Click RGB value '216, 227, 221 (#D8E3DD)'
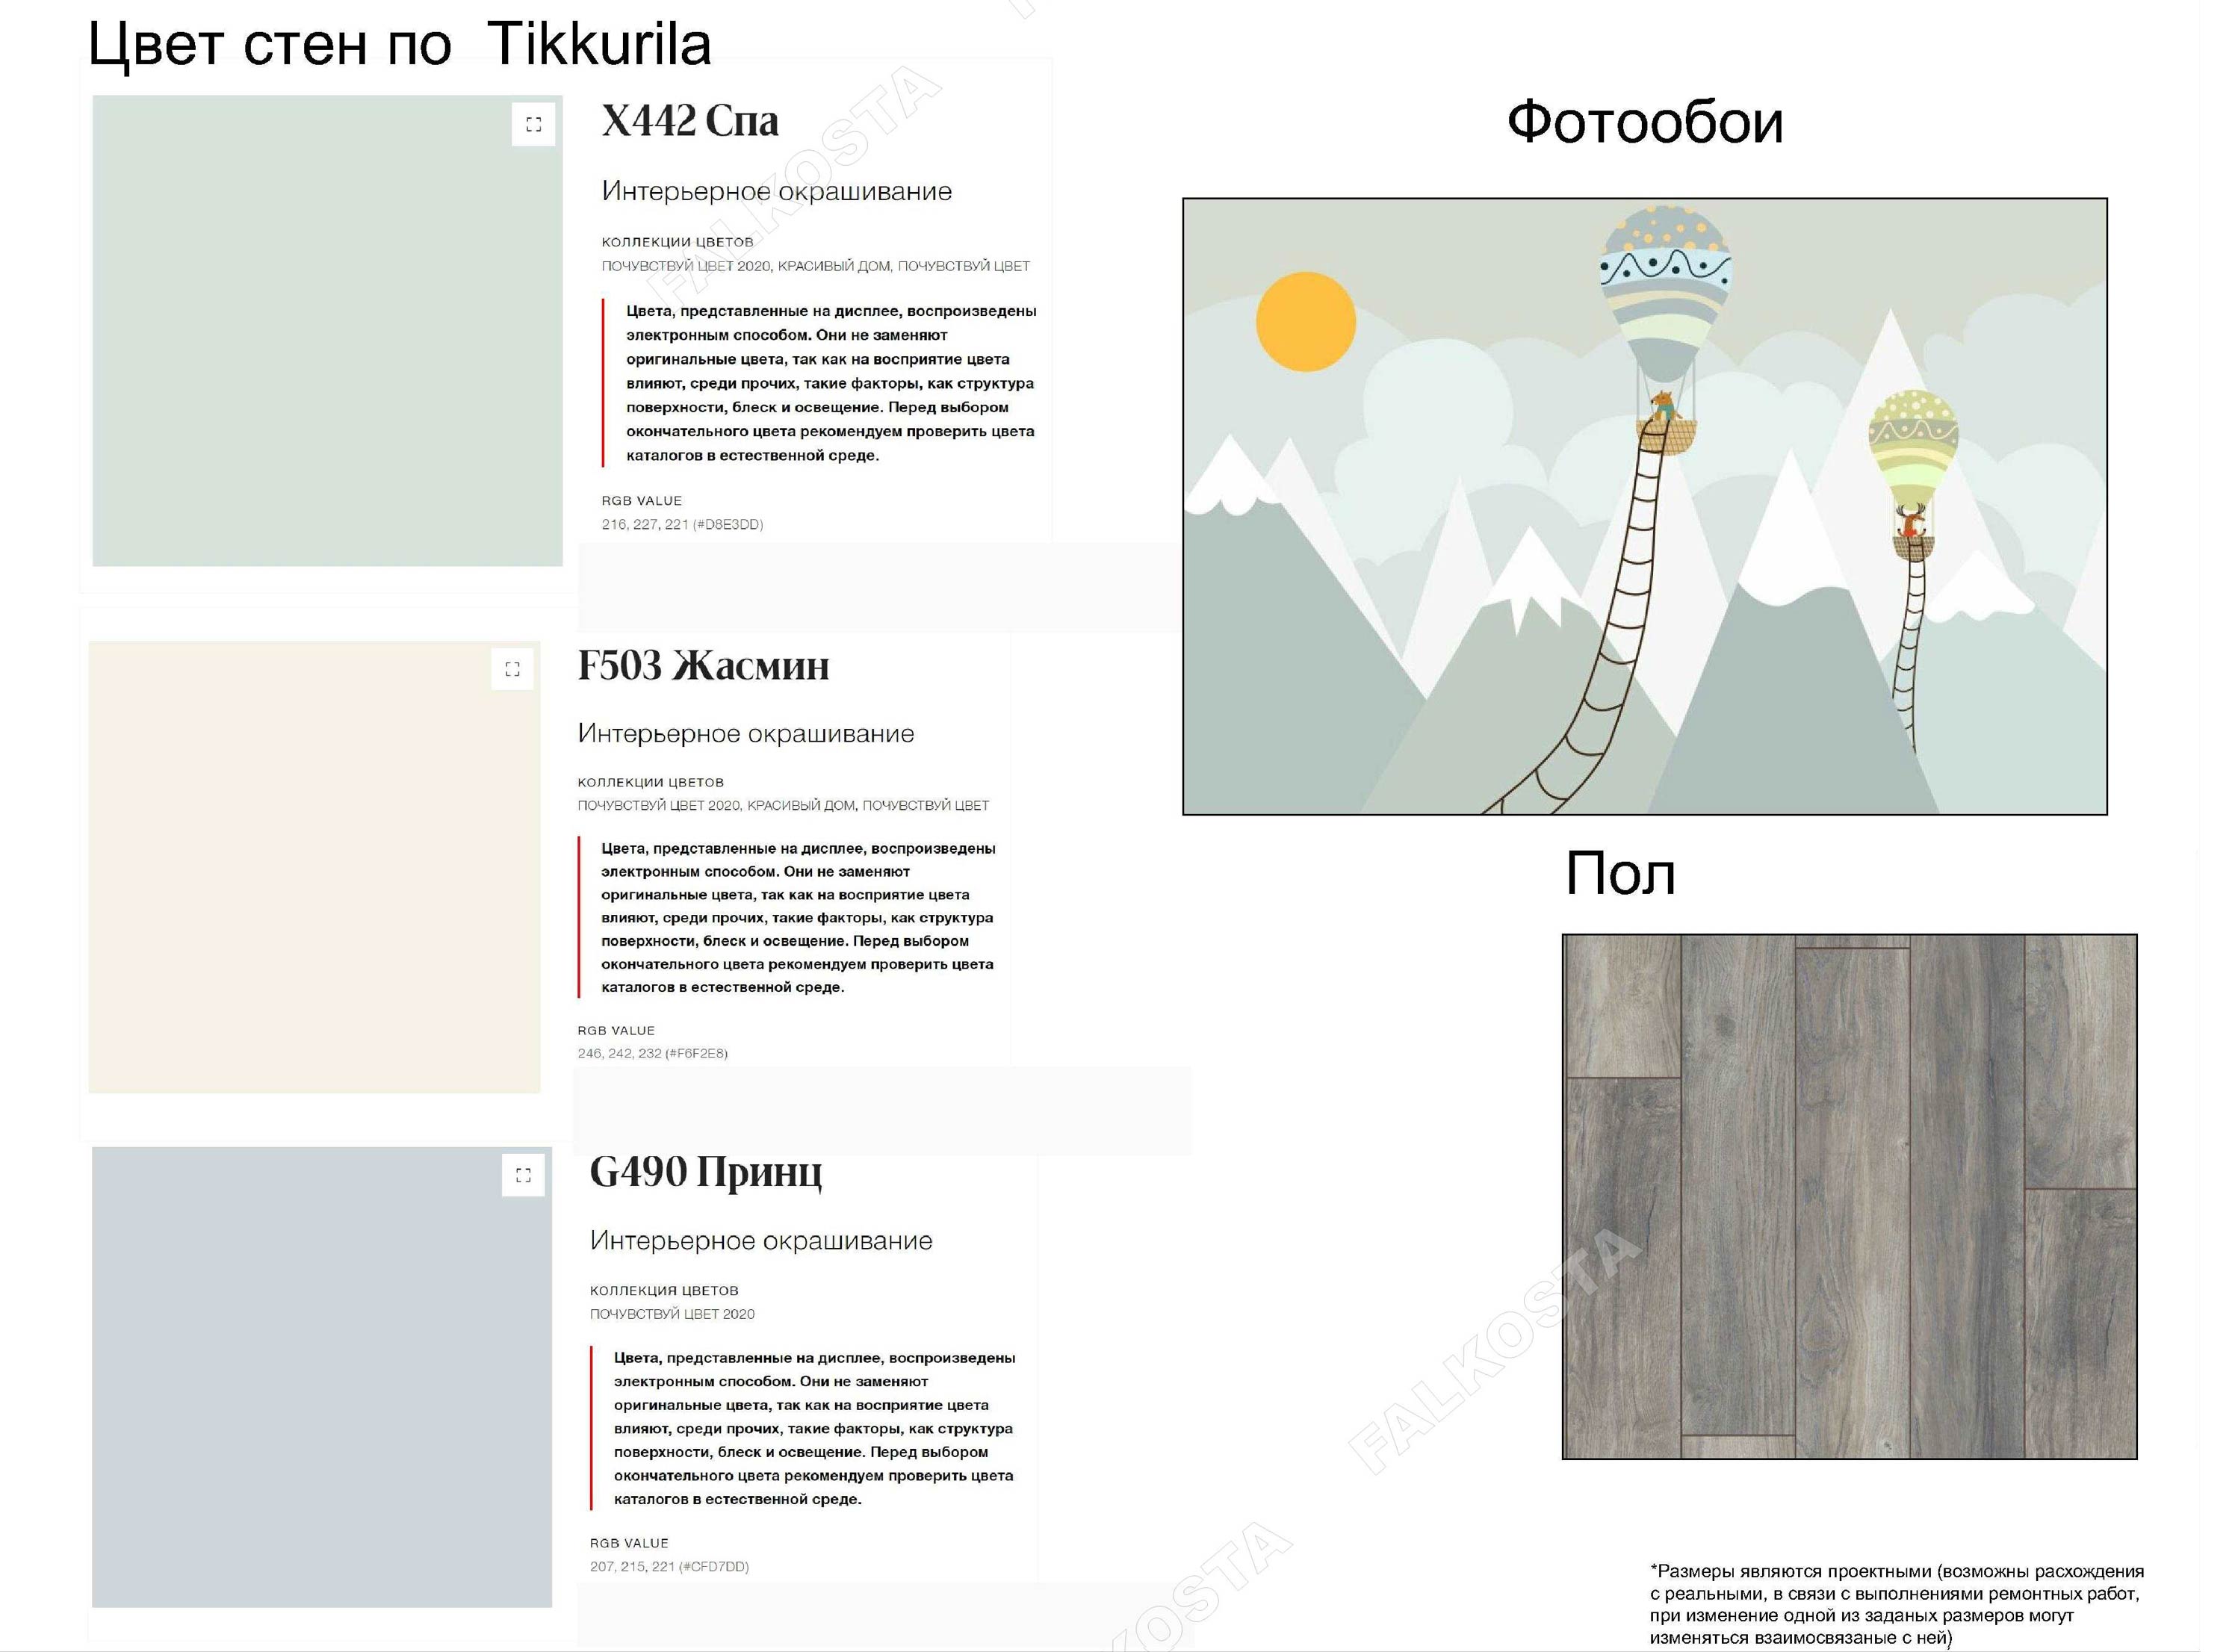The width and height of the screenshot is (2235, 1652). [x=682, y=524]
